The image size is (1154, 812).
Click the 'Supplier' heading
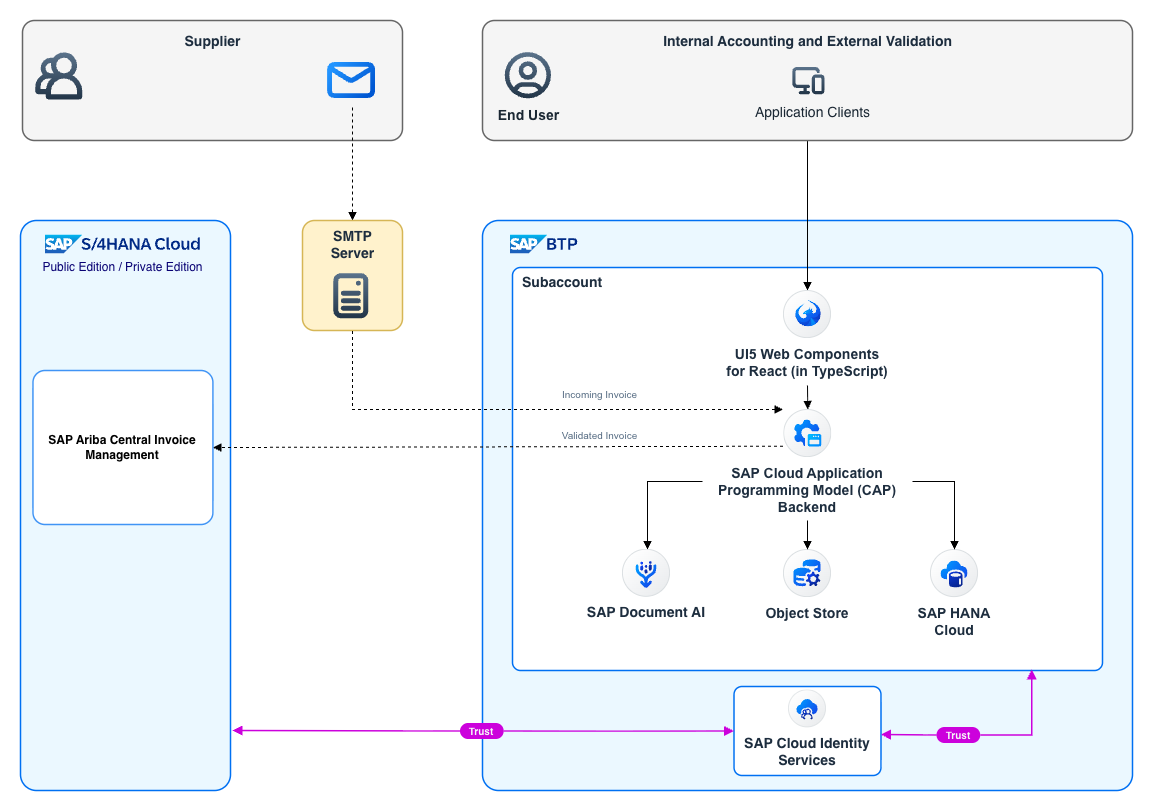tap(212, 41)
